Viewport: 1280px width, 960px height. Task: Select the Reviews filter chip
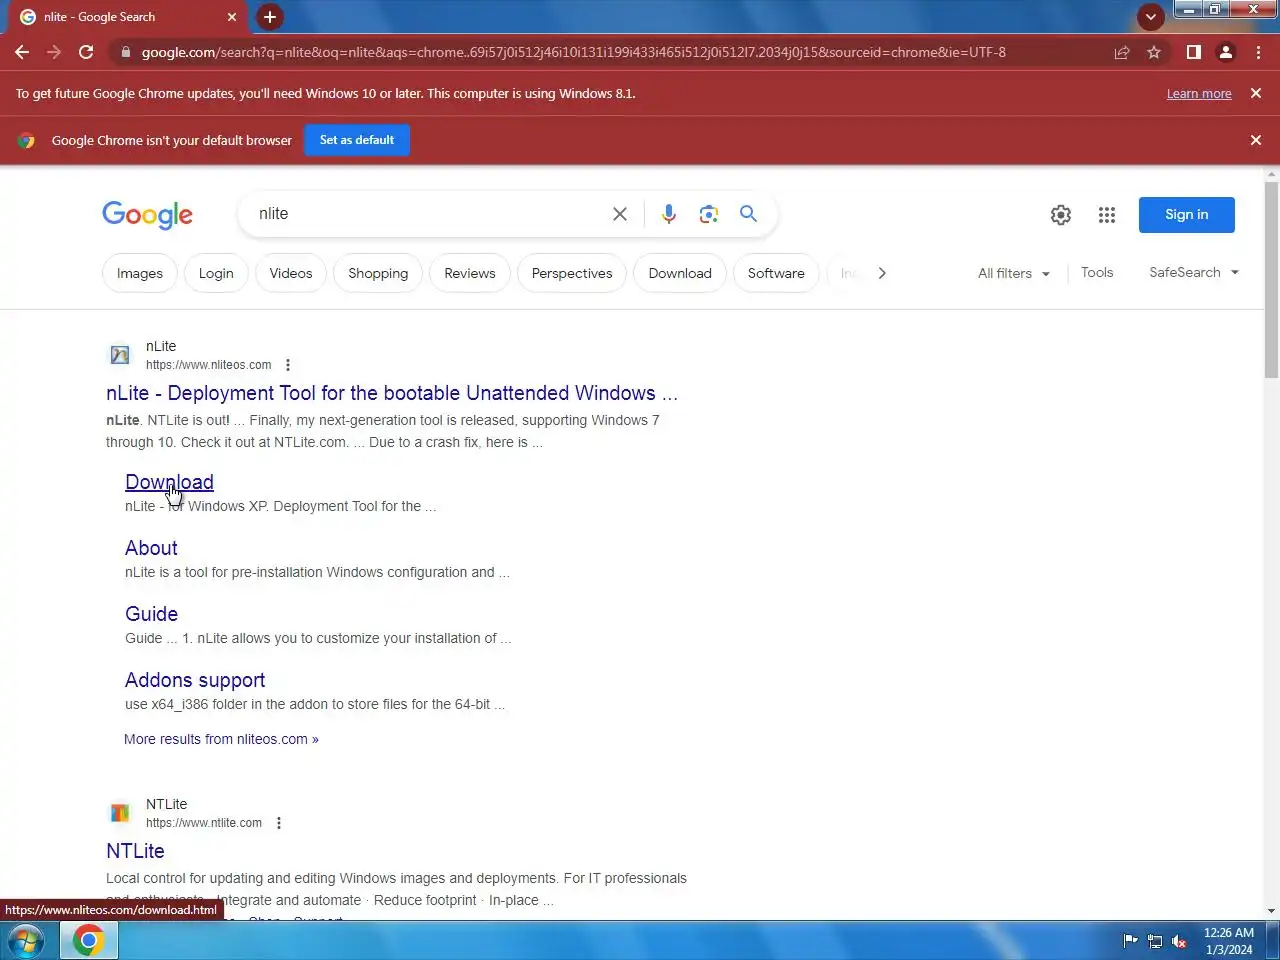(470, 273)
